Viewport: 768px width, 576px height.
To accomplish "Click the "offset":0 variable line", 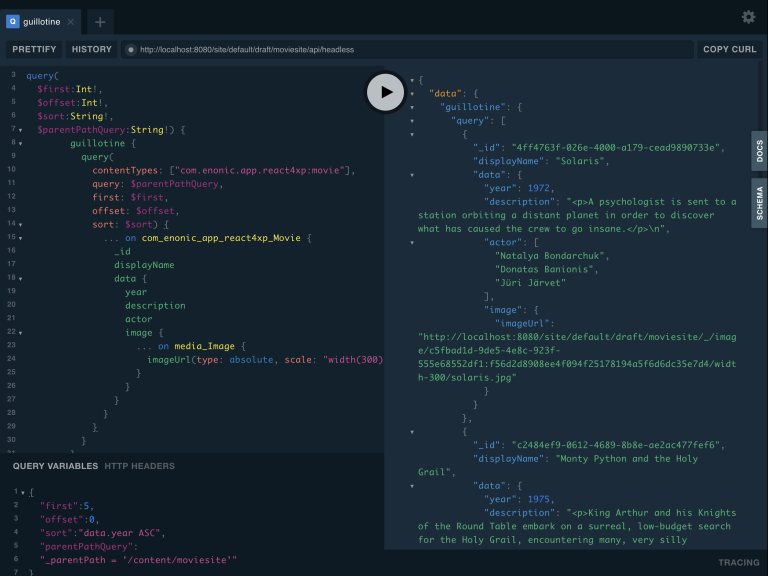I will [68, 520].
